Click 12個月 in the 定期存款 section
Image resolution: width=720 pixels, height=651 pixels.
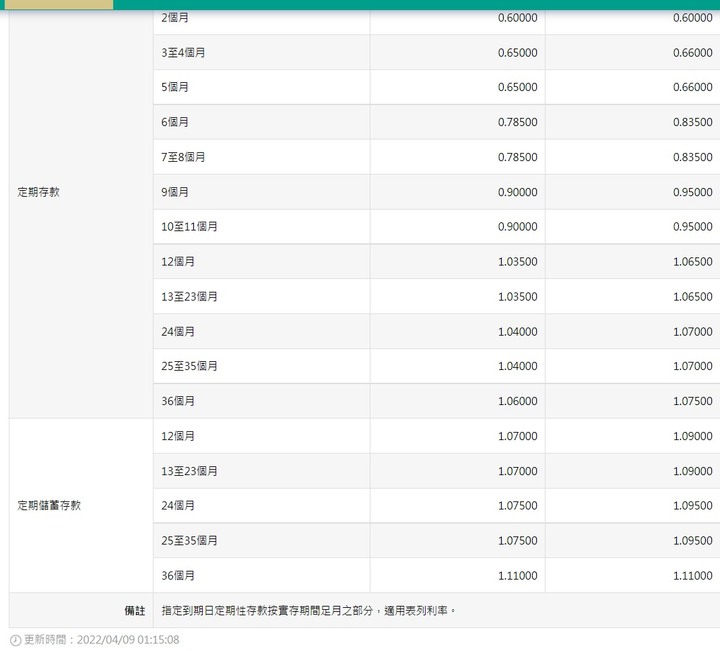click(x=178, y=262)
